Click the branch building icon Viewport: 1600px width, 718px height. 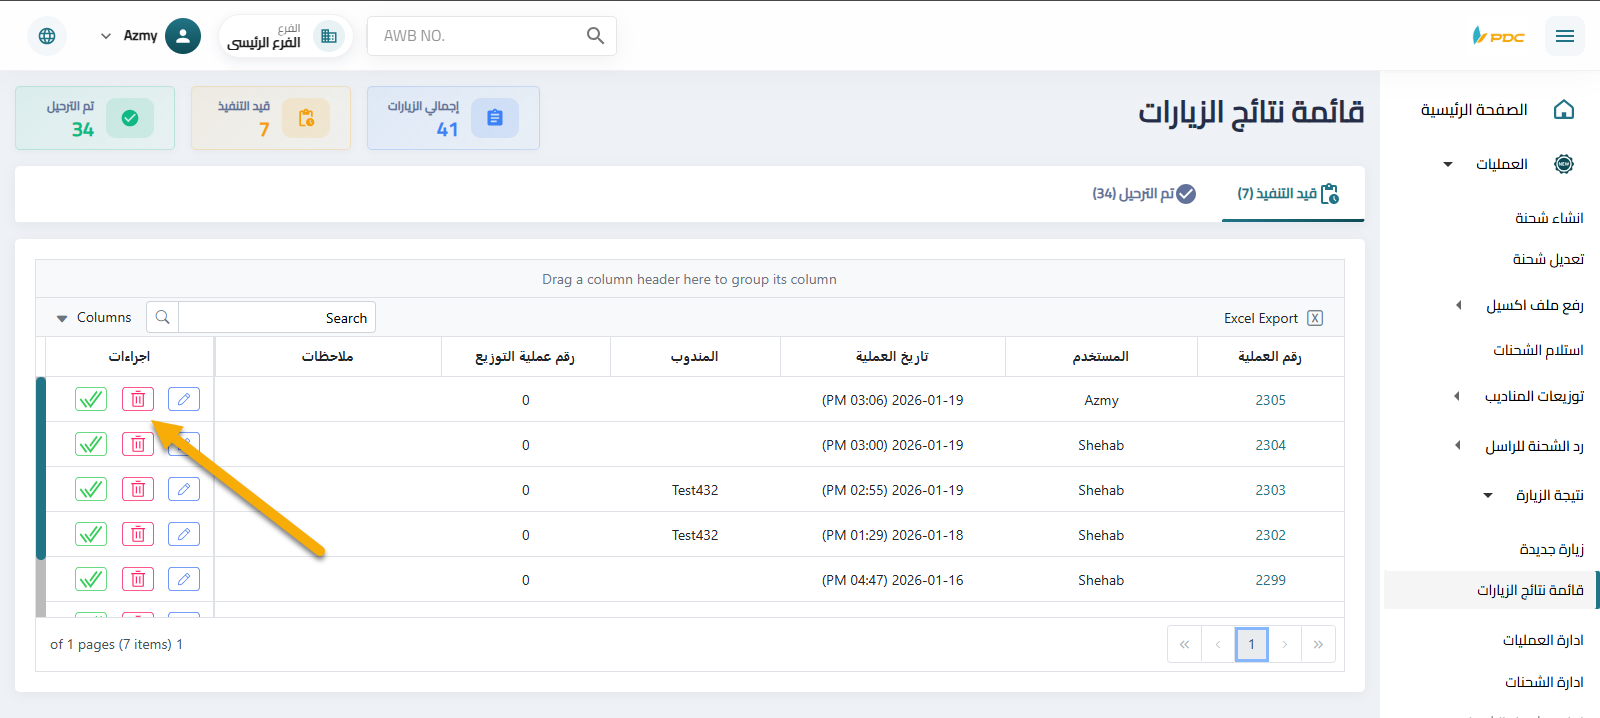(328, 36)
